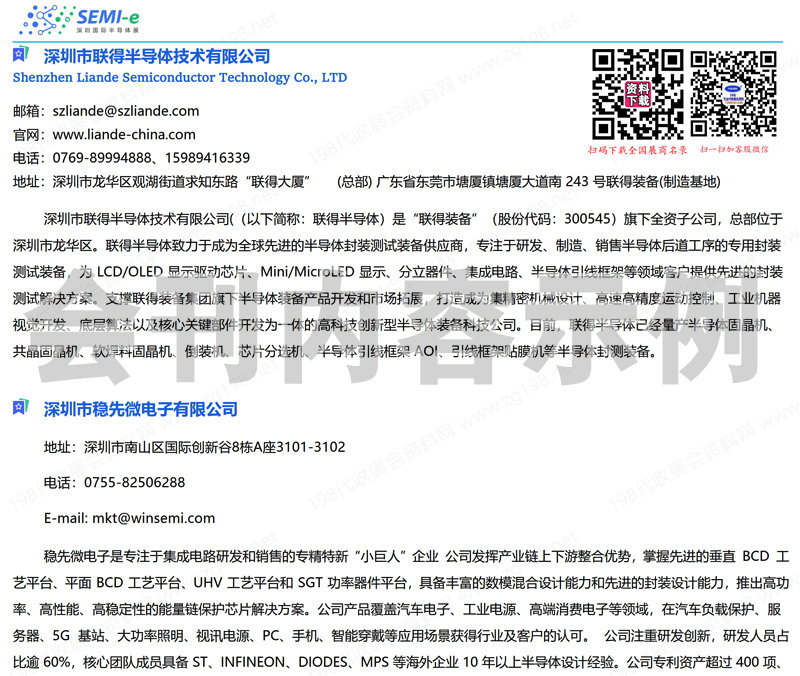Open the www.liande-china.com website link
This screenshot has width=800, height=676.
pos(124,134)
